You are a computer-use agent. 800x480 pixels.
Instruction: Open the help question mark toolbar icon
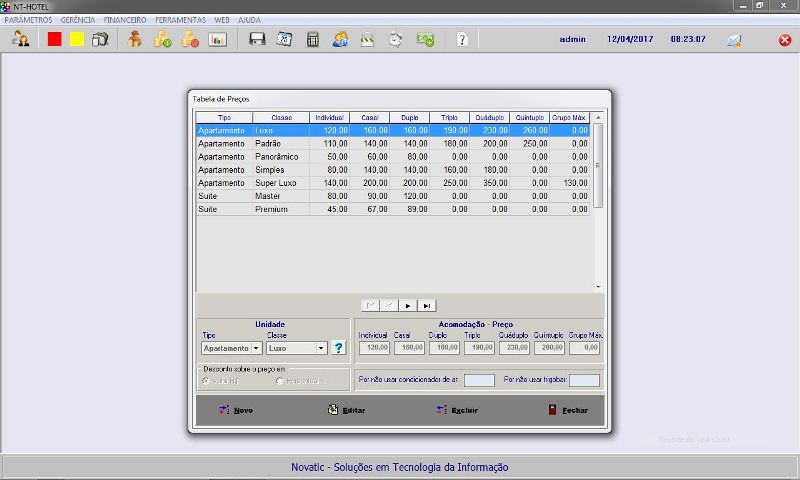pyautogui.click(x=461, y=40)
